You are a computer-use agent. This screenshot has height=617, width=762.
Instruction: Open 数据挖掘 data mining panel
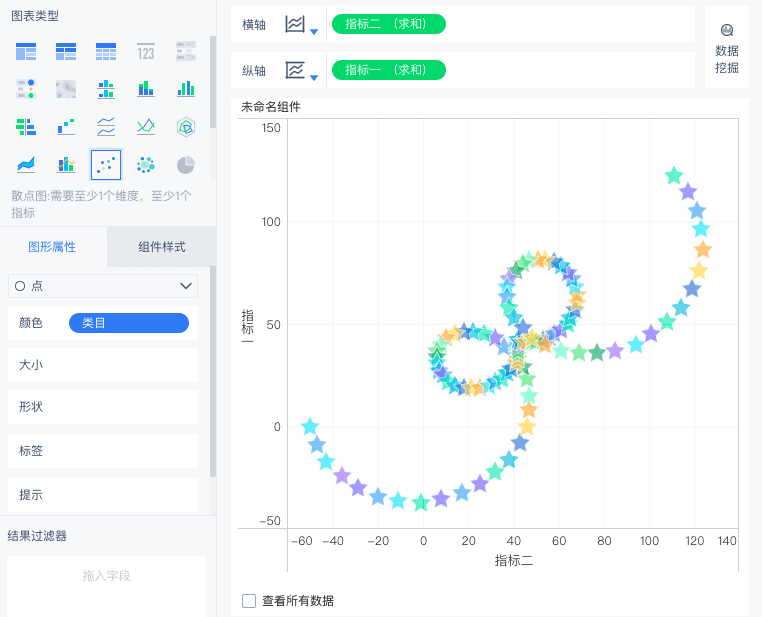click(727, 48)
